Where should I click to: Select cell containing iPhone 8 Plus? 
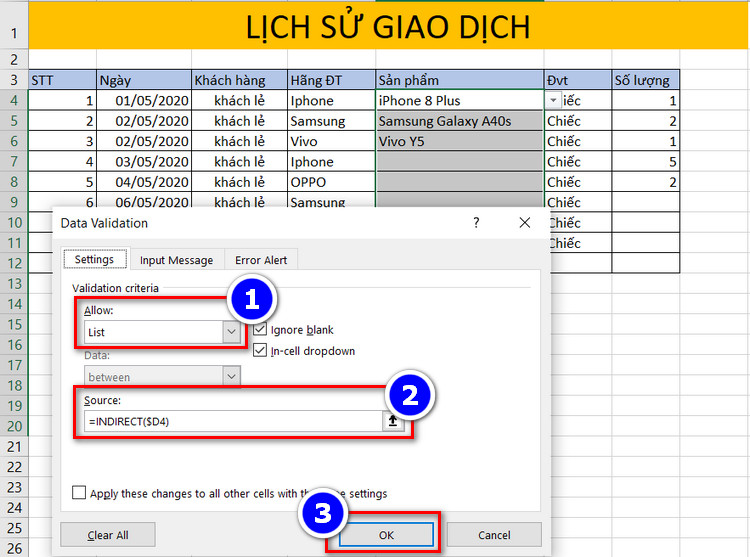460,100
